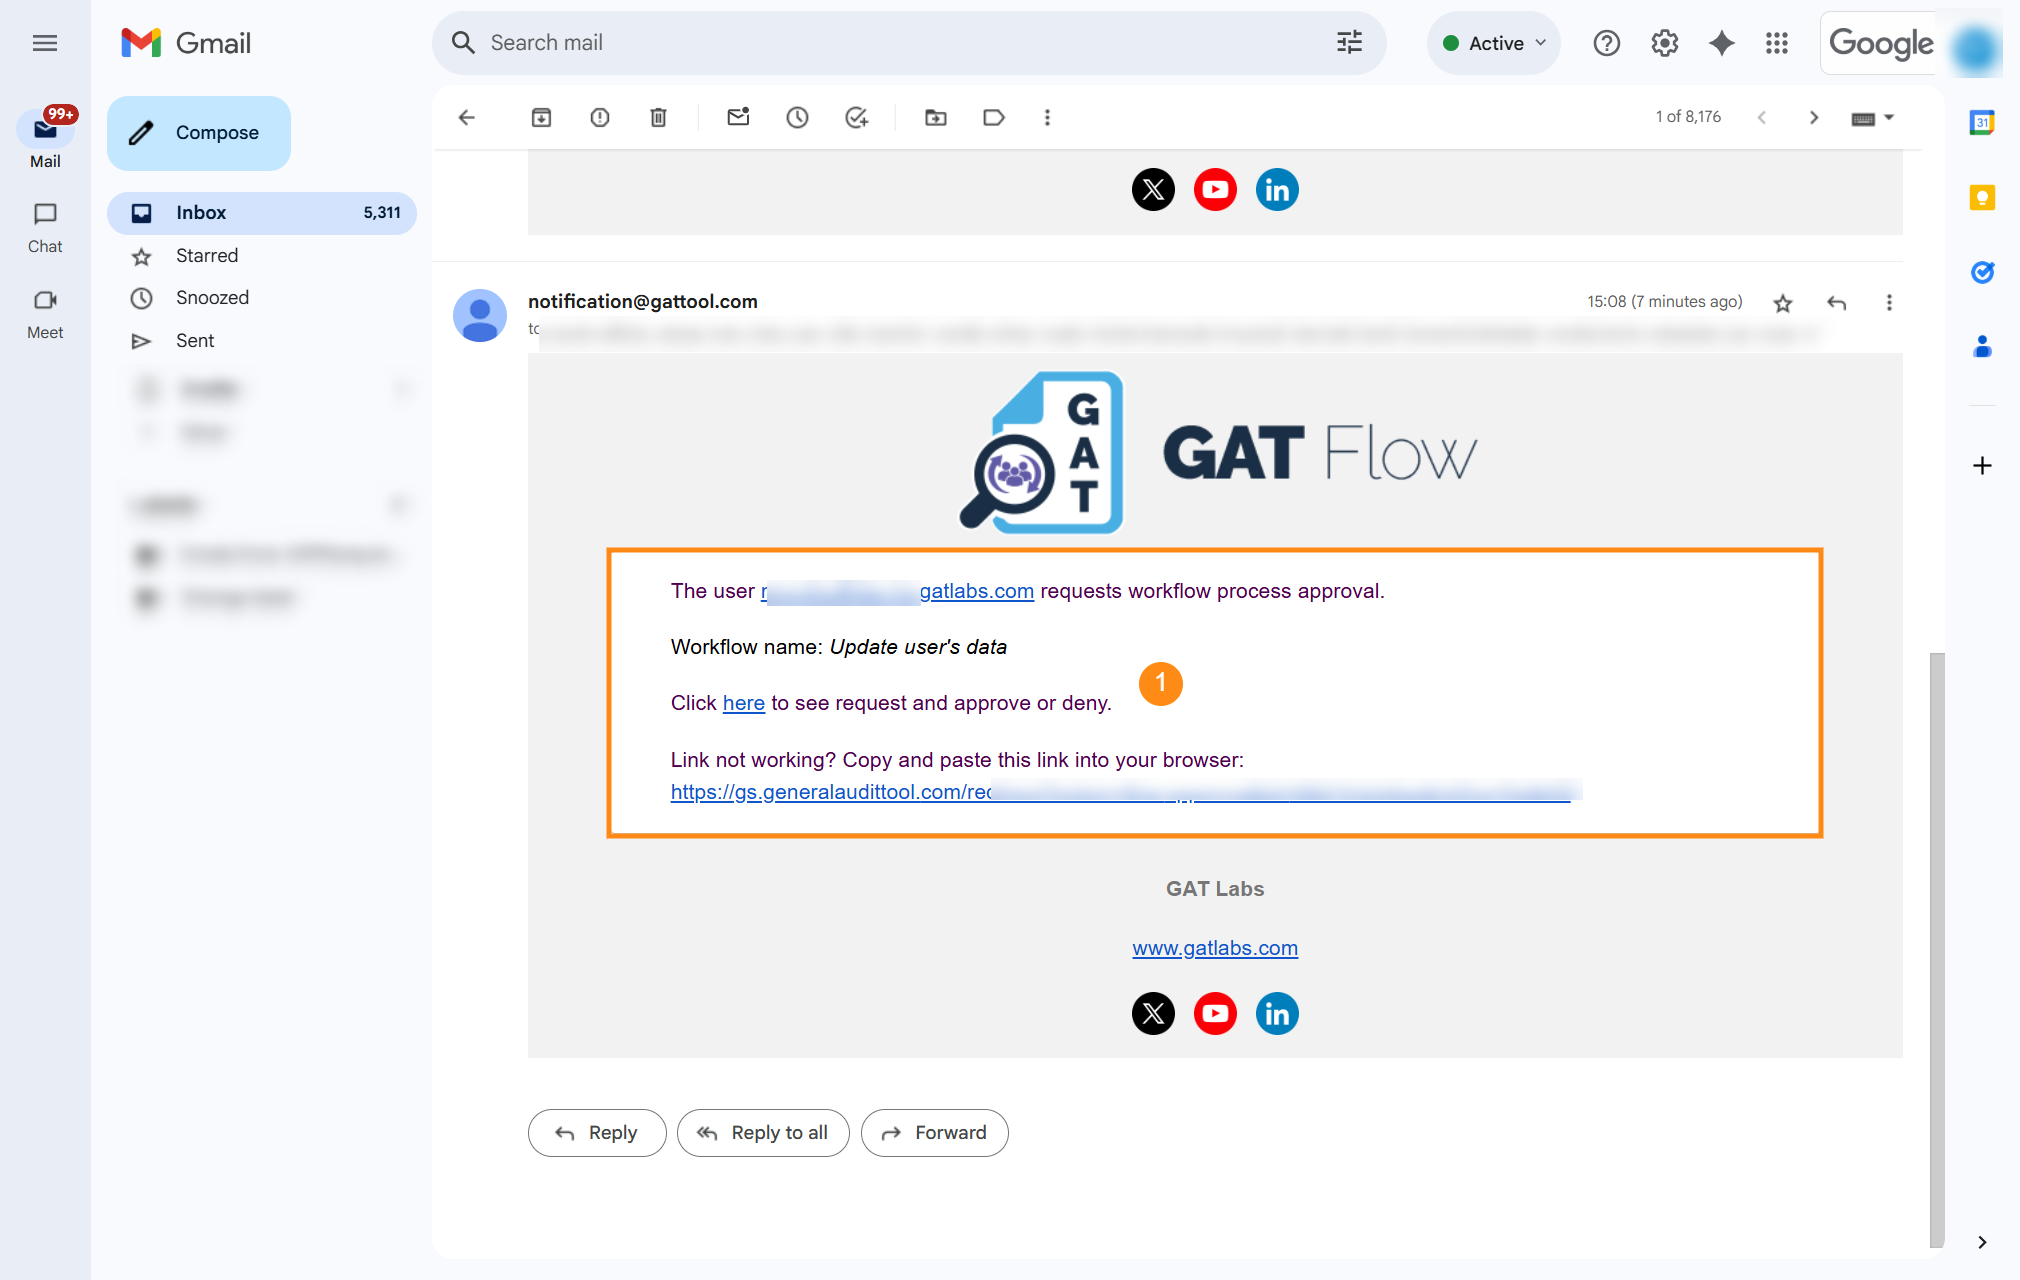The height and width of the screenshot is (1280, 2020).
Task: Open Google Calendar side panel
Action: (x=1982, y=122)
